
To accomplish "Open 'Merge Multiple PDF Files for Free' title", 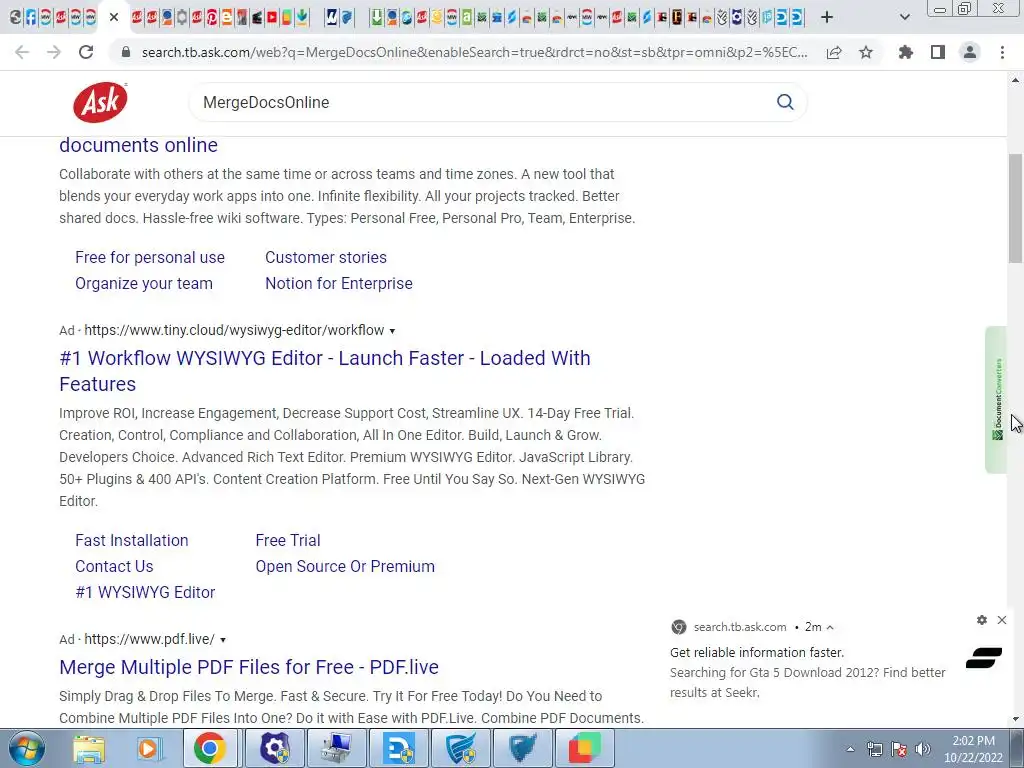I will pyautogui.click(x=249, y=667).
